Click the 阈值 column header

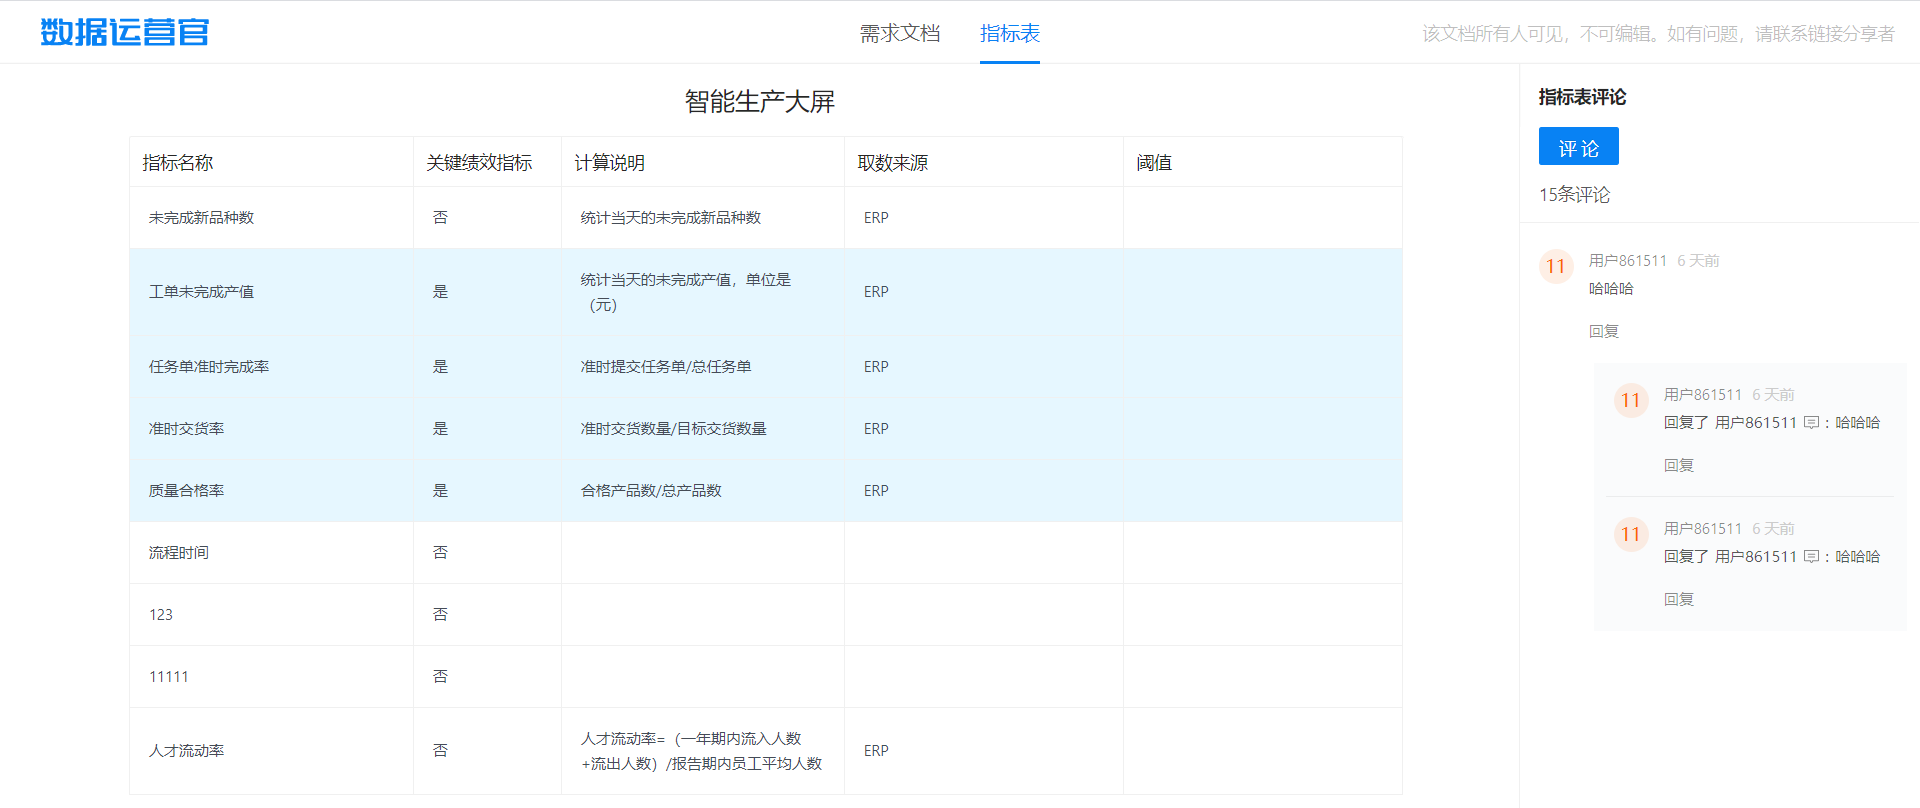click(1154, 163)
